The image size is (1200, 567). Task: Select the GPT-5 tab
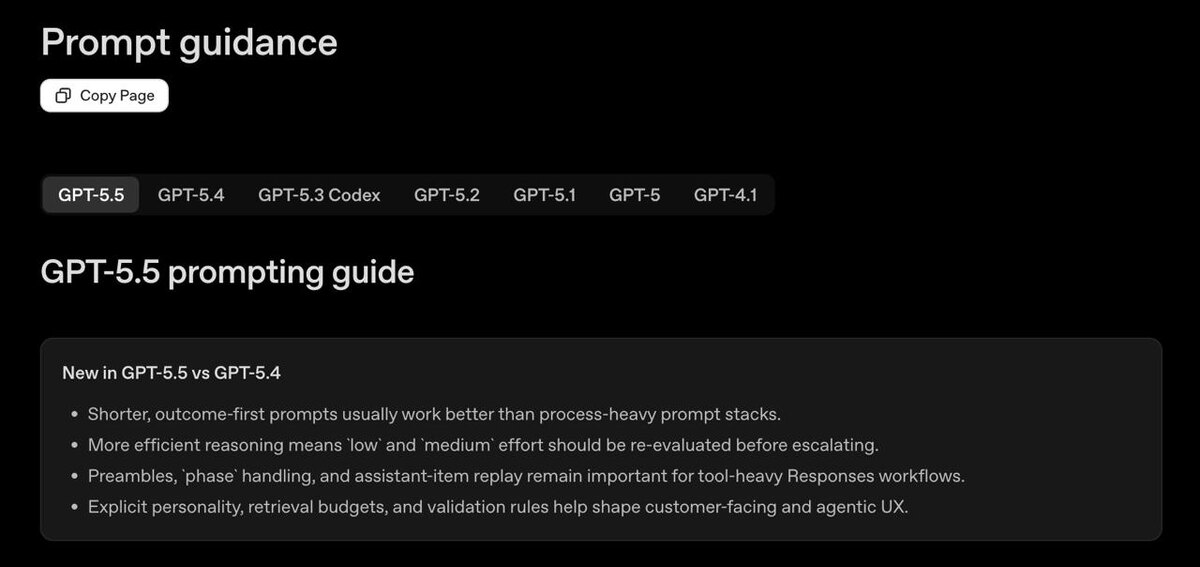pos(634,195)
